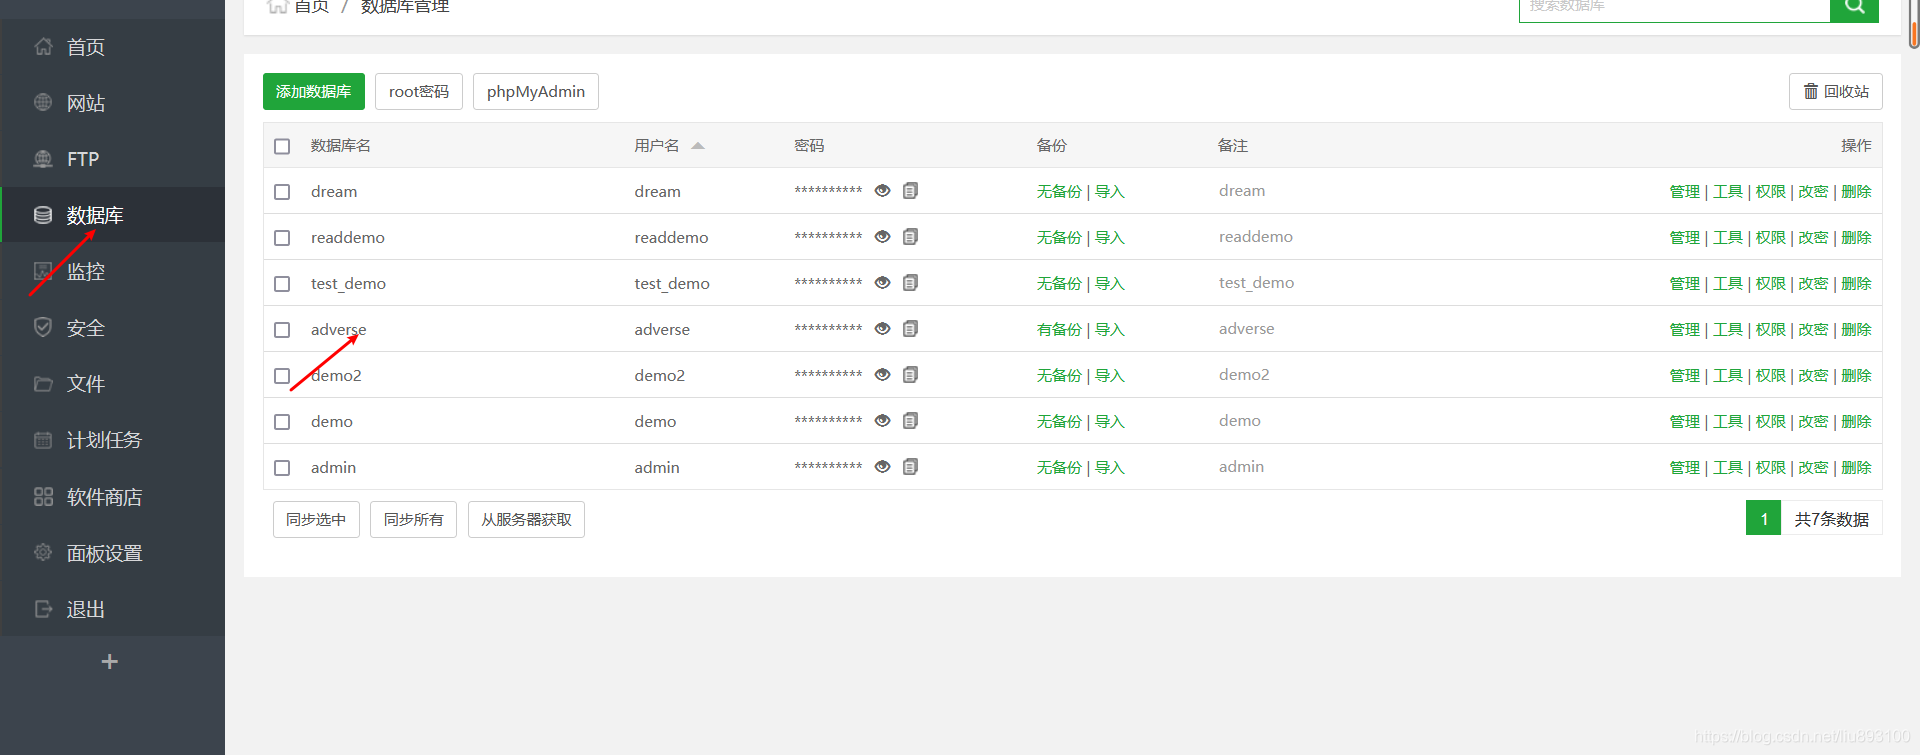Copy the password for demo database
1920x755 pixels.
click(910, 421)
